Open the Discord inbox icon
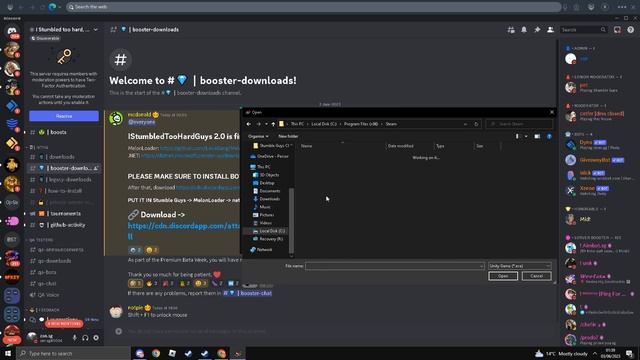The height and width of the screenshot is (360, 640). [x=617, y=30]
